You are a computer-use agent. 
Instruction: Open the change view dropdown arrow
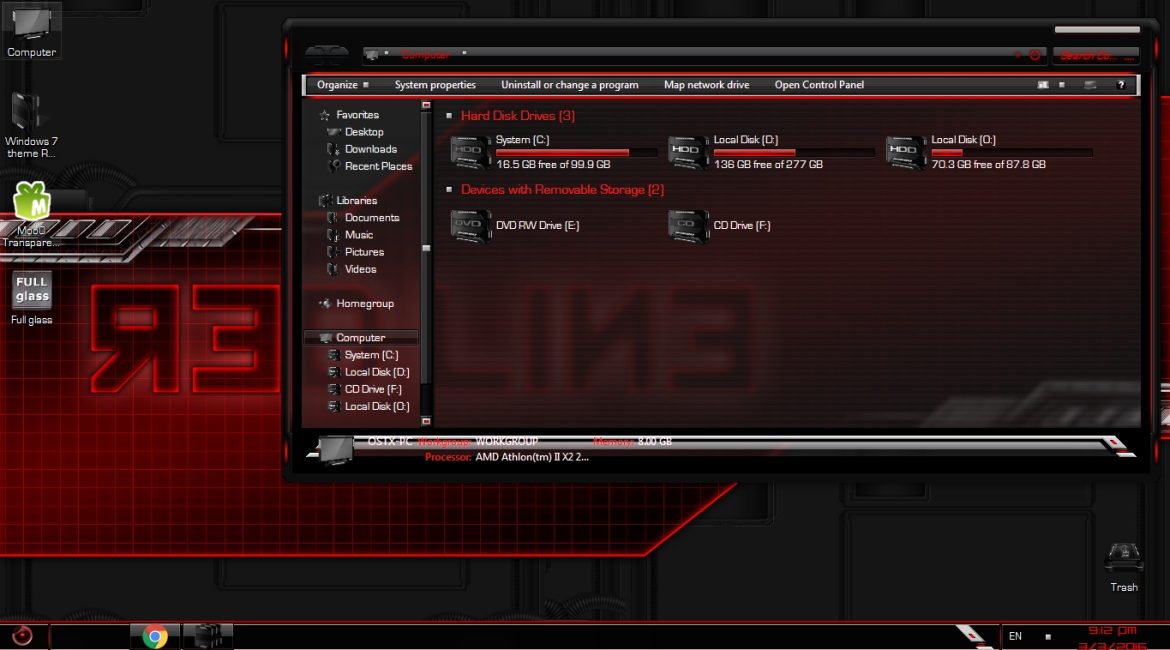(x=1062, y=85)
